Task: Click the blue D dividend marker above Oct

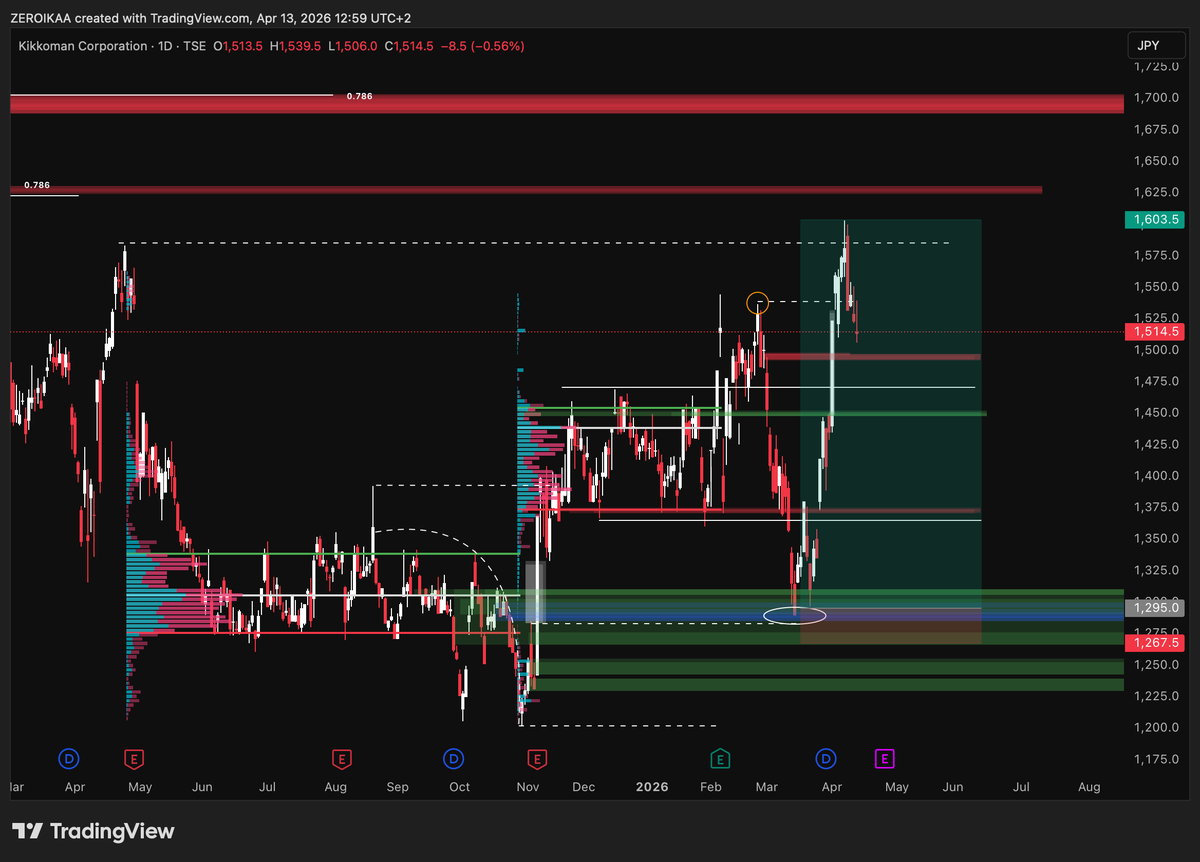Action: [x=454, y=759]
